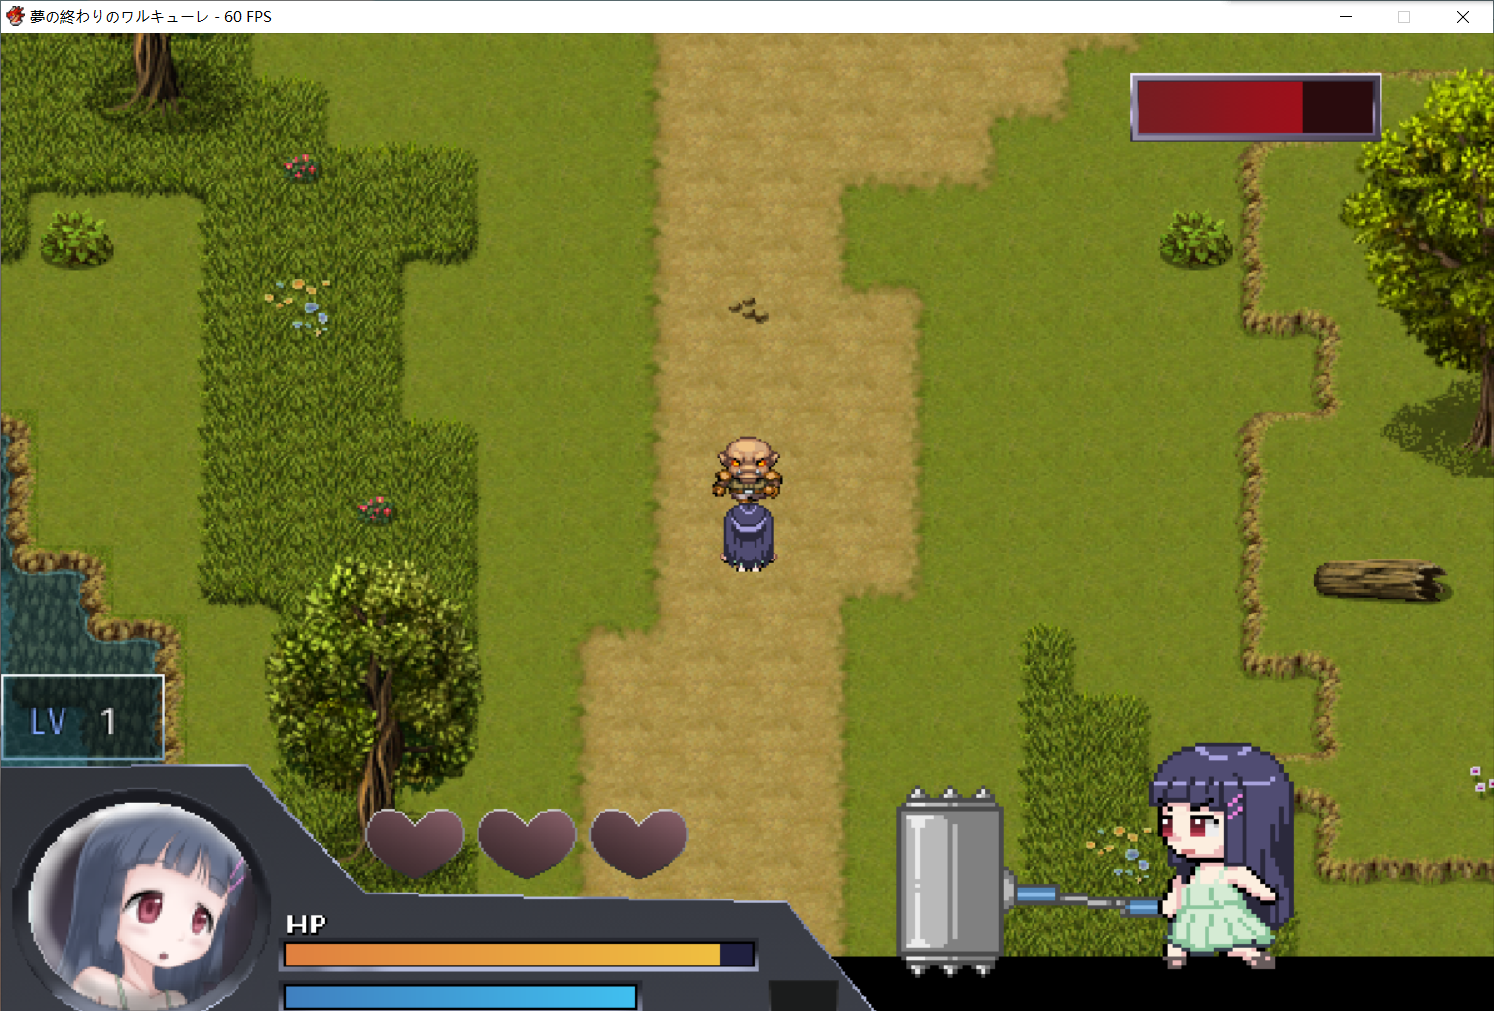Minimize the game window
Screen dimensions: 1494x1011
point(1346,17)
